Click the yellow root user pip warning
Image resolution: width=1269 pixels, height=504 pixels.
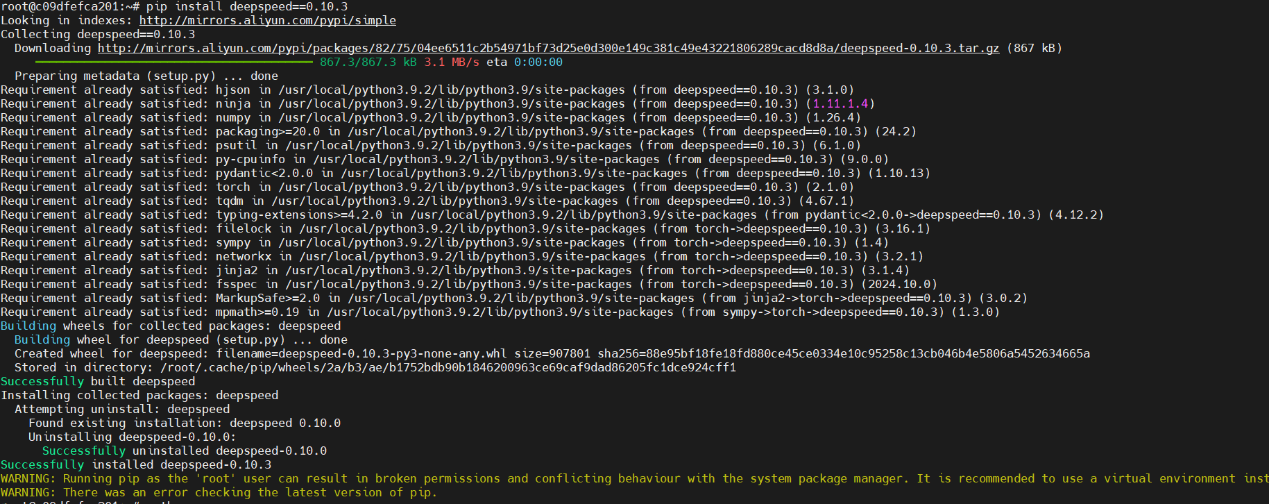pyautogui.click(x=634, y=480)
